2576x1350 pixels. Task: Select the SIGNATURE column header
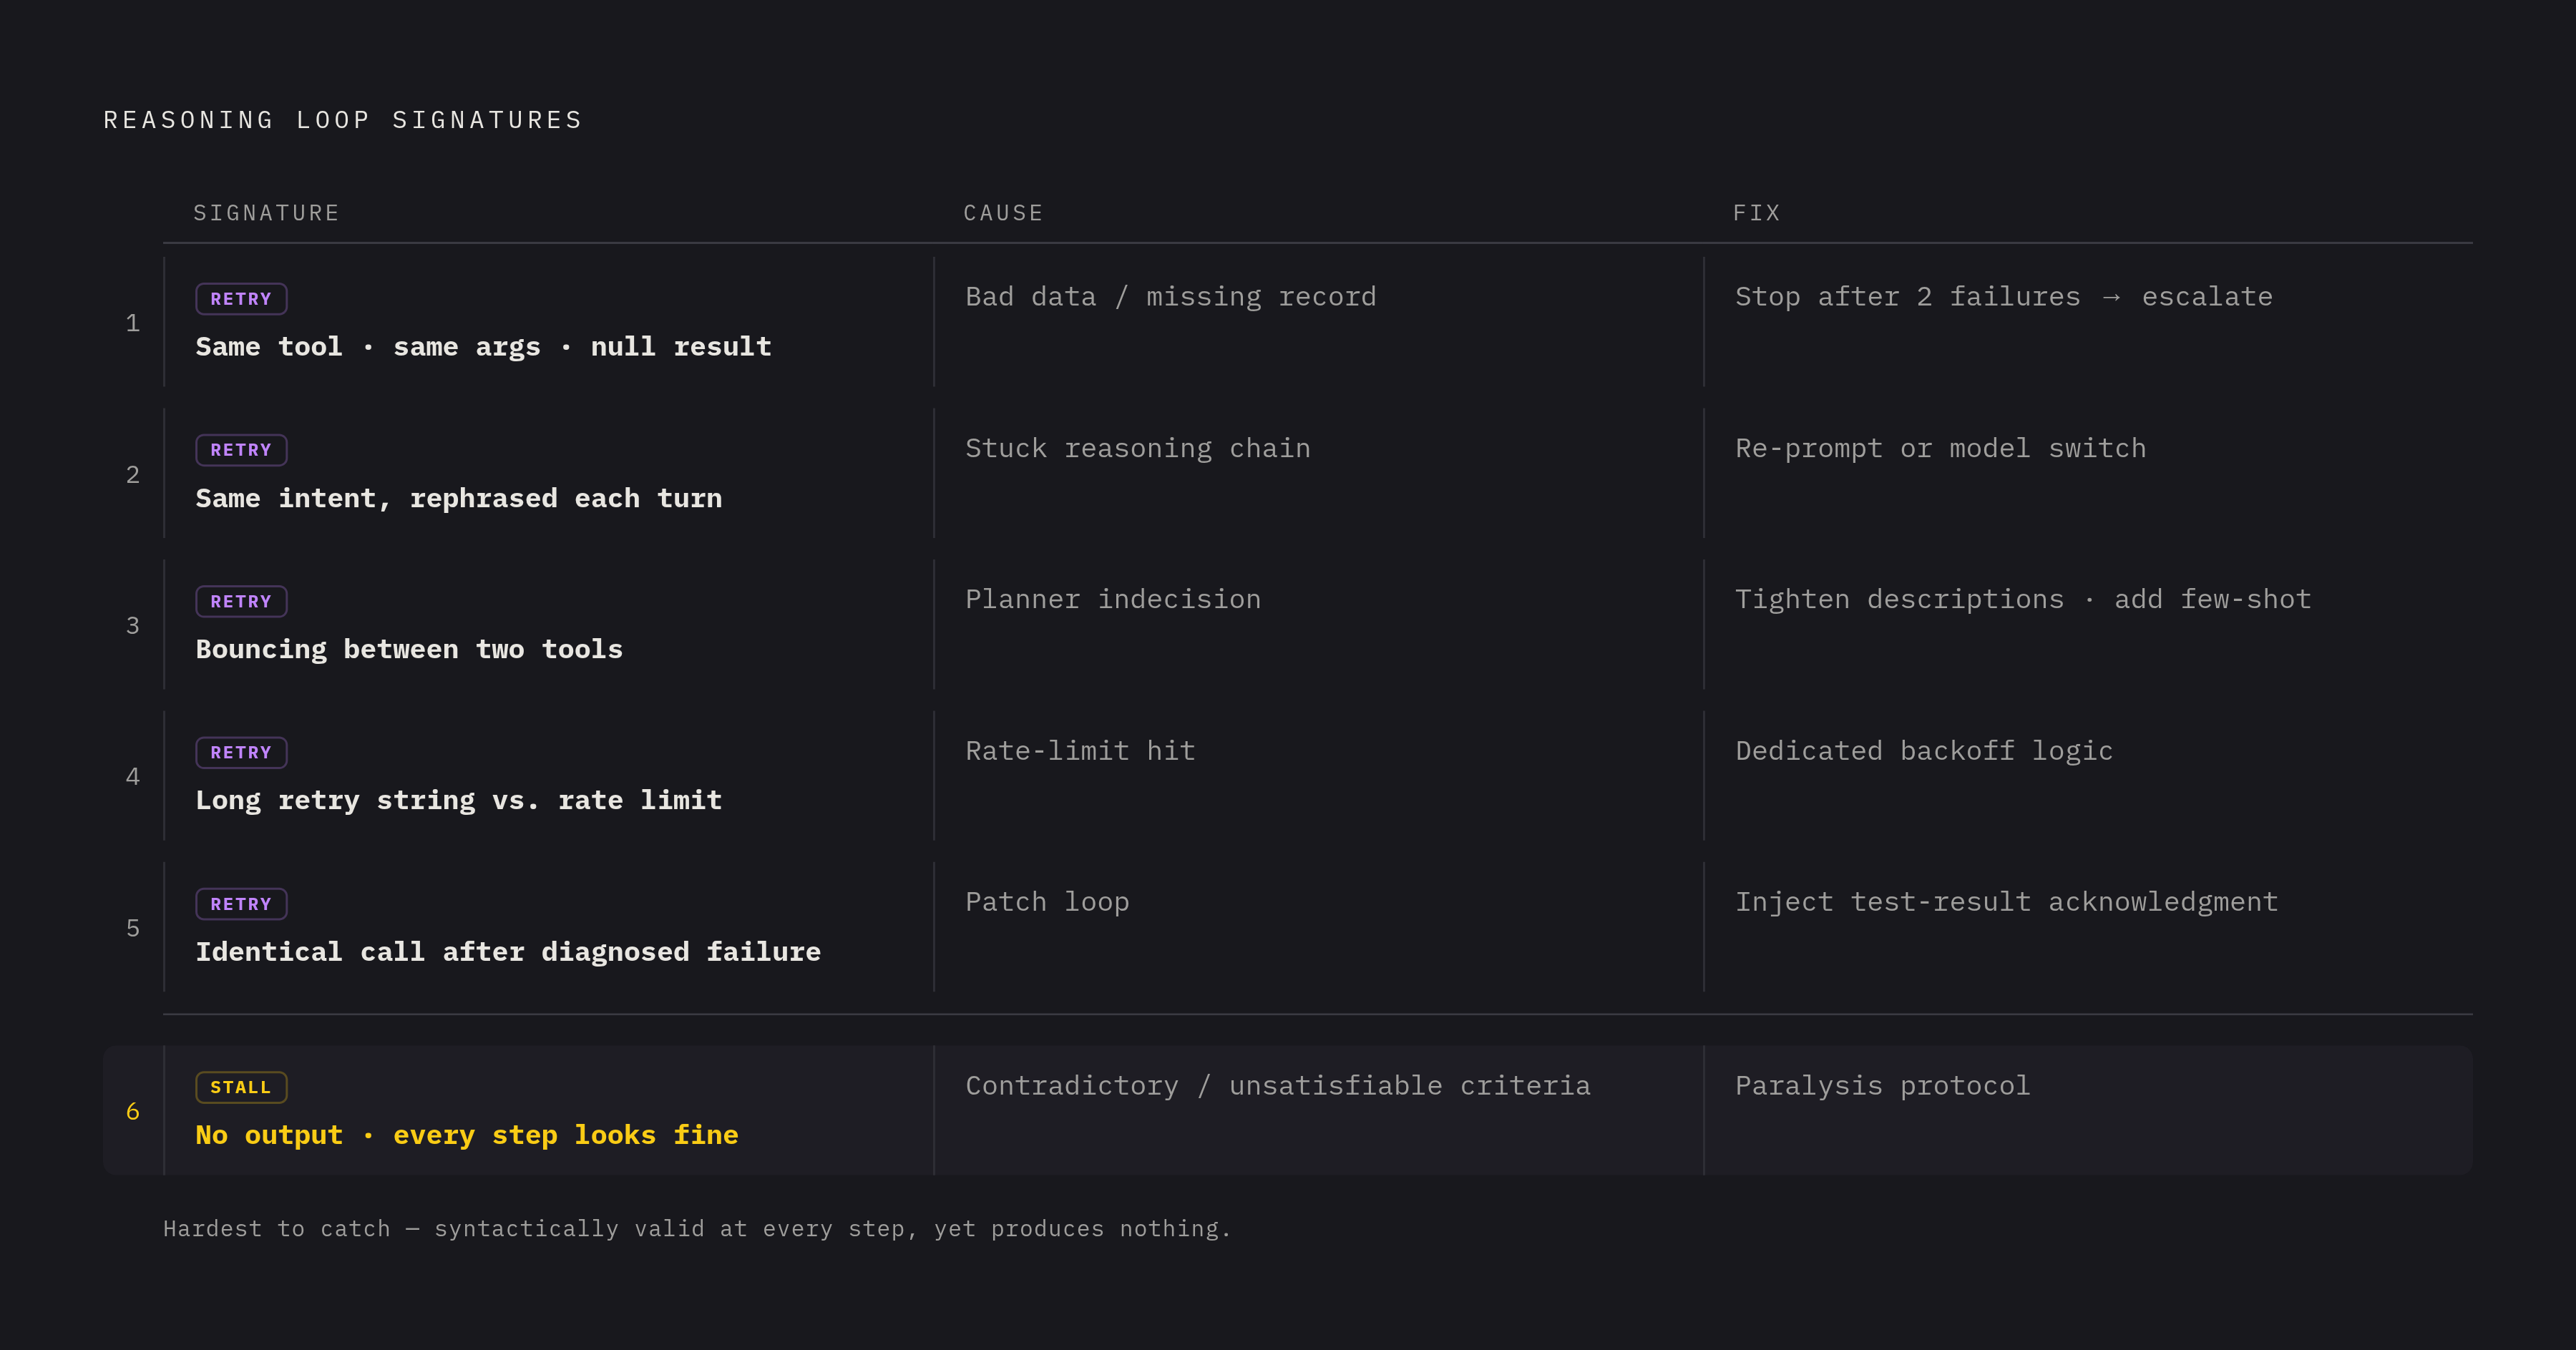(x=266, y=213)
